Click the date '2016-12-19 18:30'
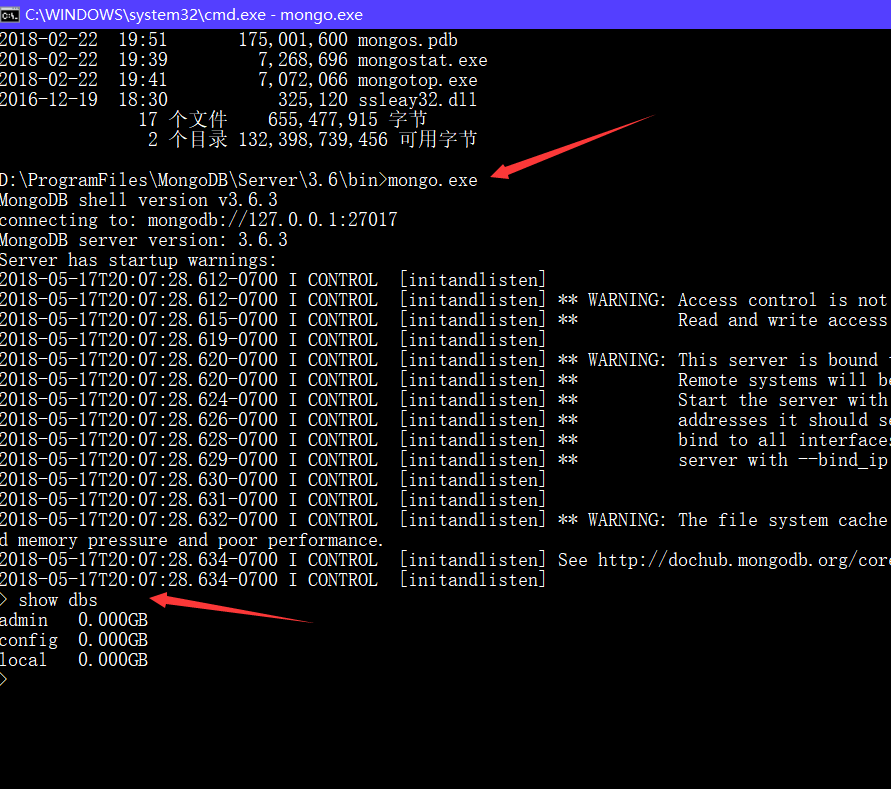This screenshot has height=789, width=891. pyautogui.click(x=84, y=100)
